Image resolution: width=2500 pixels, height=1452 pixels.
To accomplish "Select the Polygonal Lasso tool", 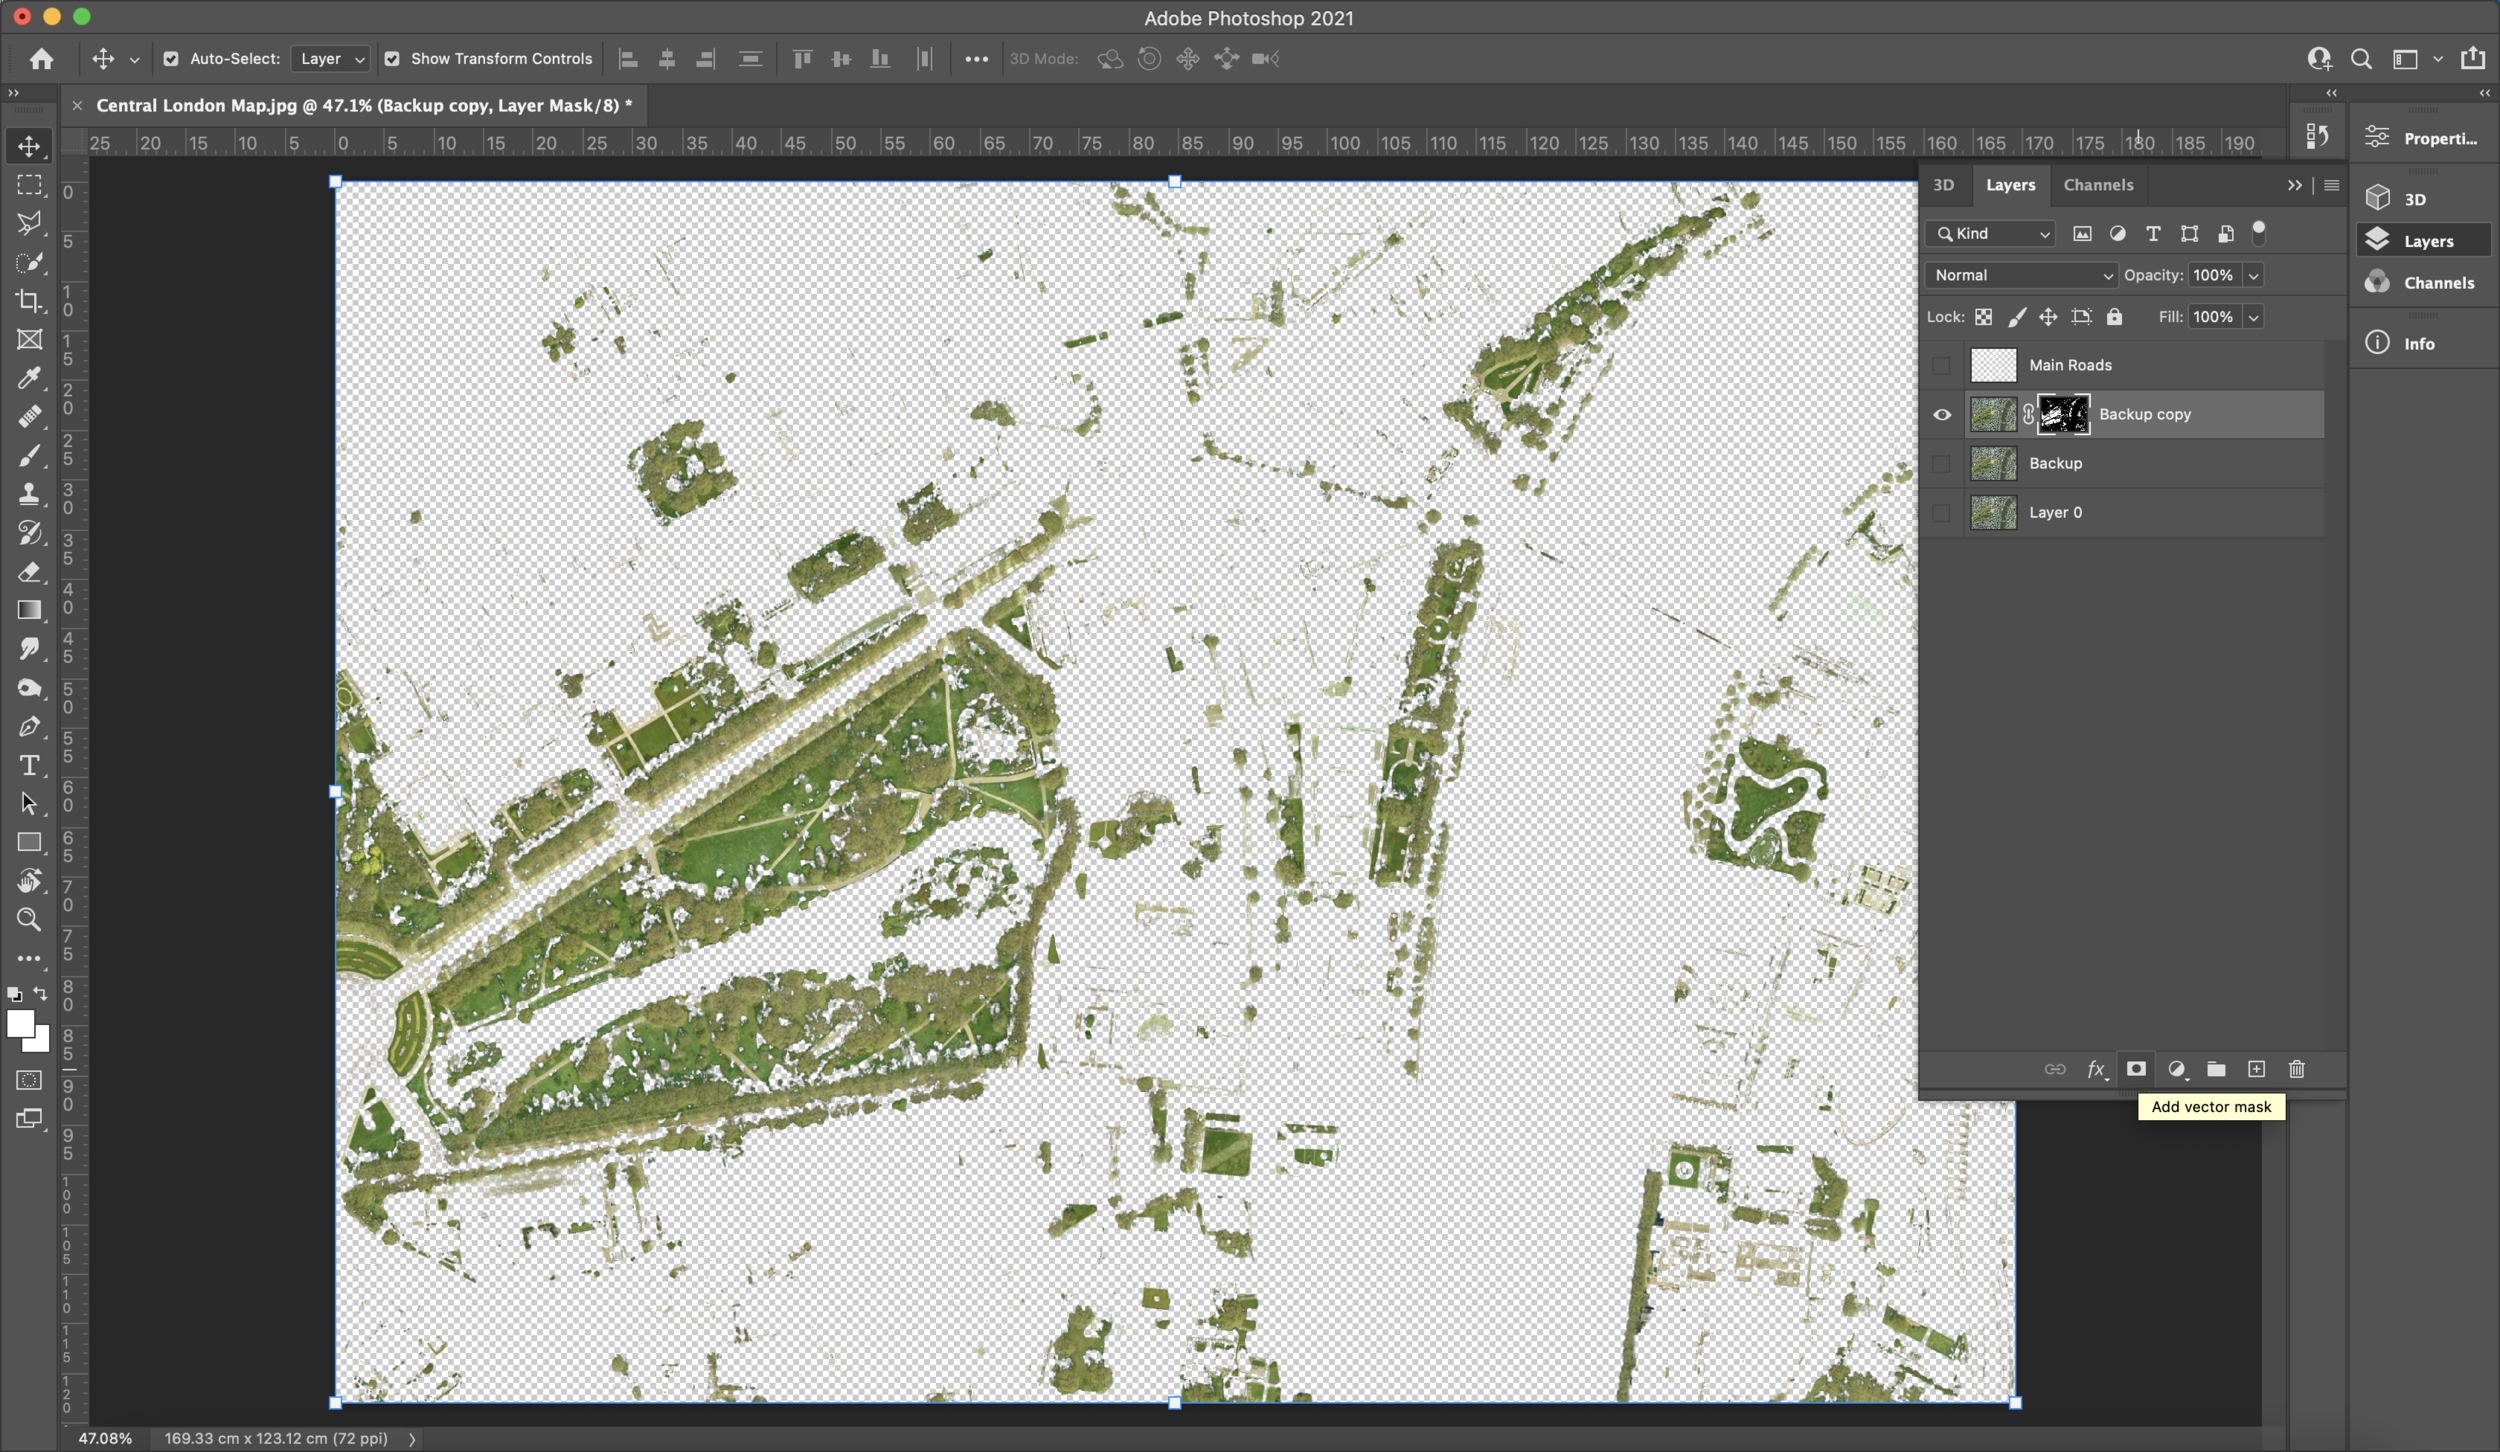I will (x=29, y=224).
